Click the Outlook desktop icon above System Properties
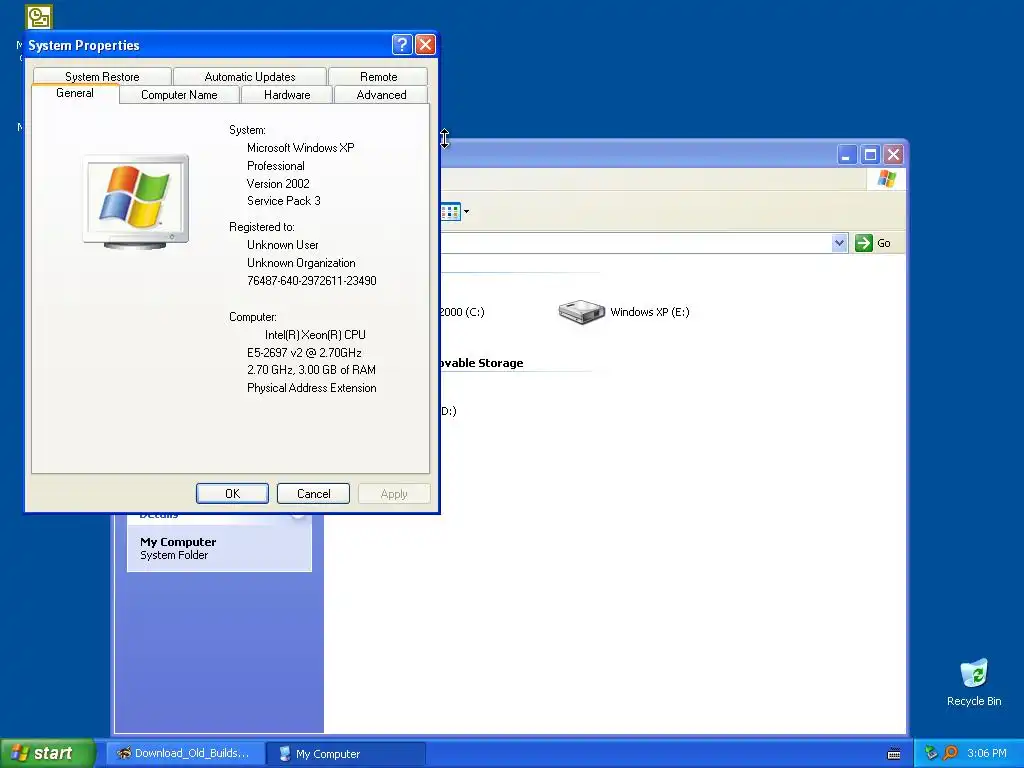This screenshot has width=1024, height=768. pos(39,16)
